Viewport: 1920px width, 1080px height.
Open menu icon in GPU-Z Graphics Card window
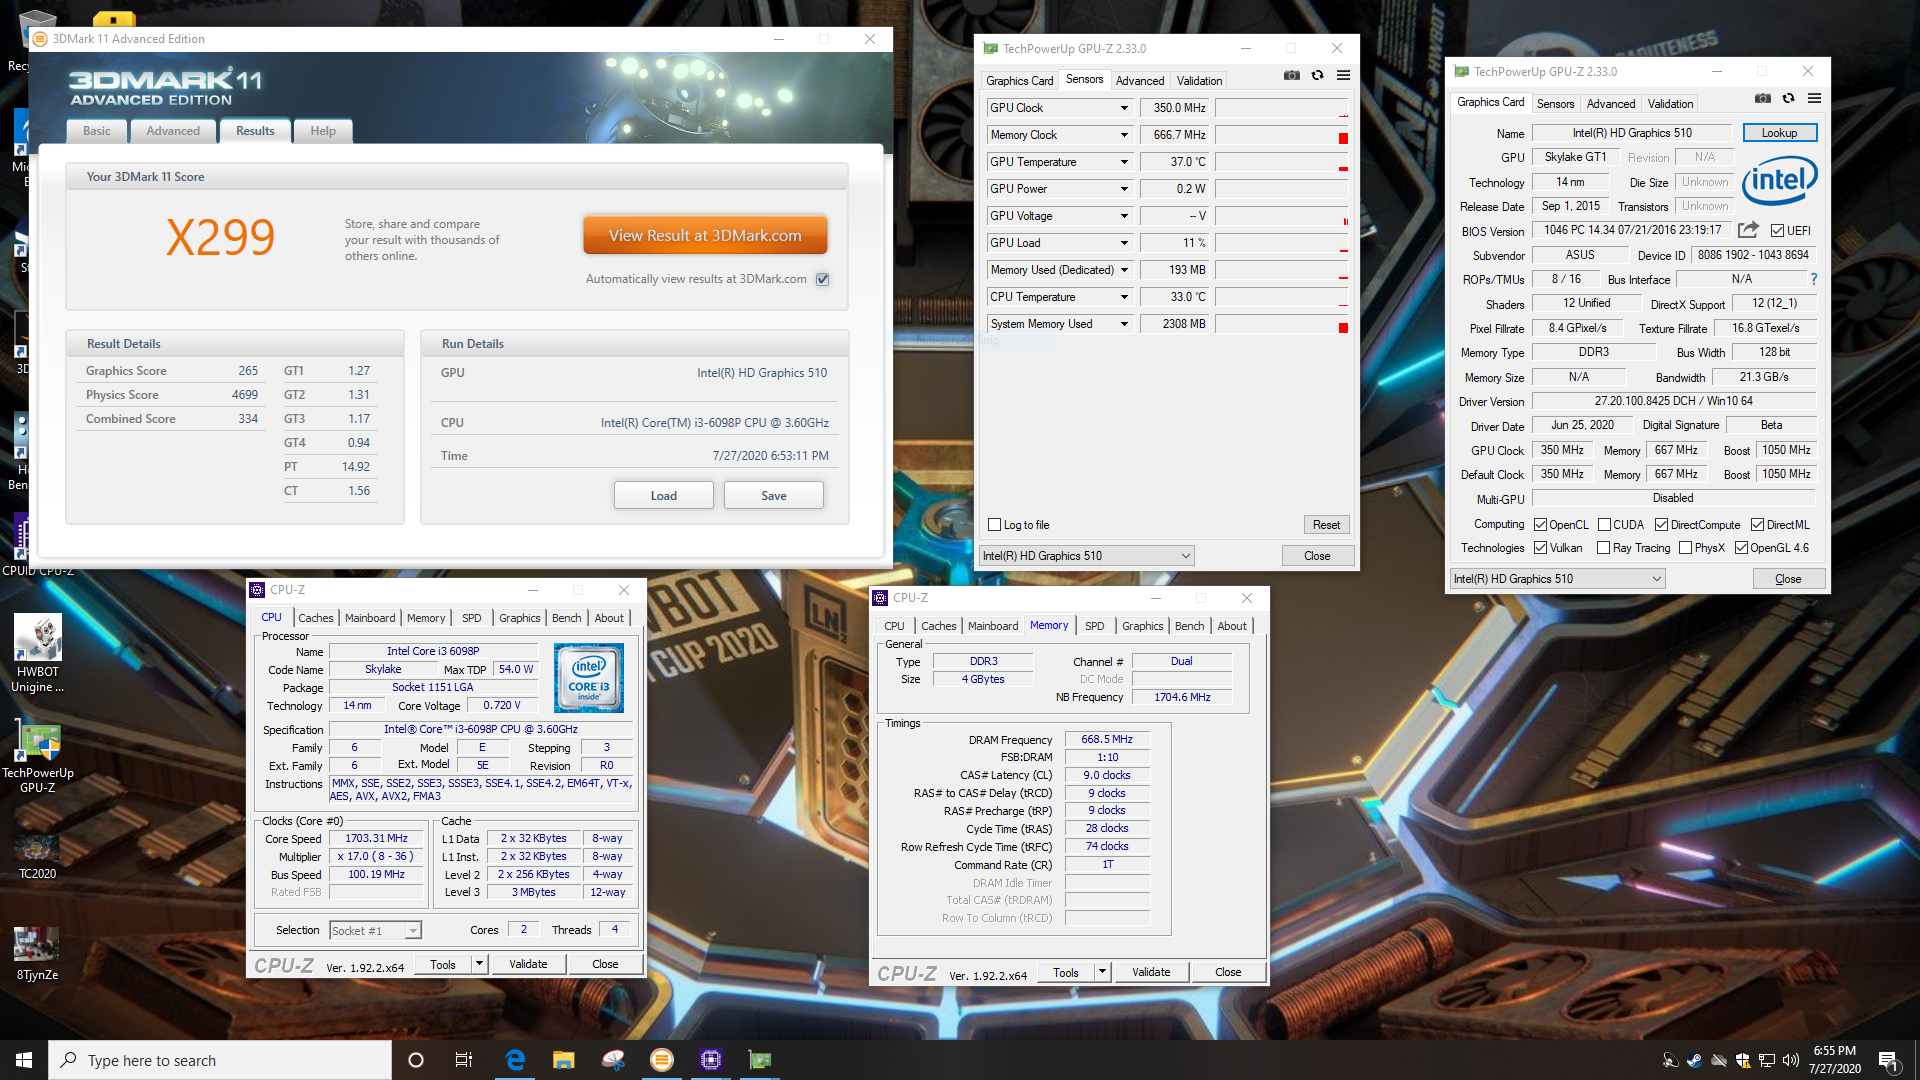tap(1814, 98)
